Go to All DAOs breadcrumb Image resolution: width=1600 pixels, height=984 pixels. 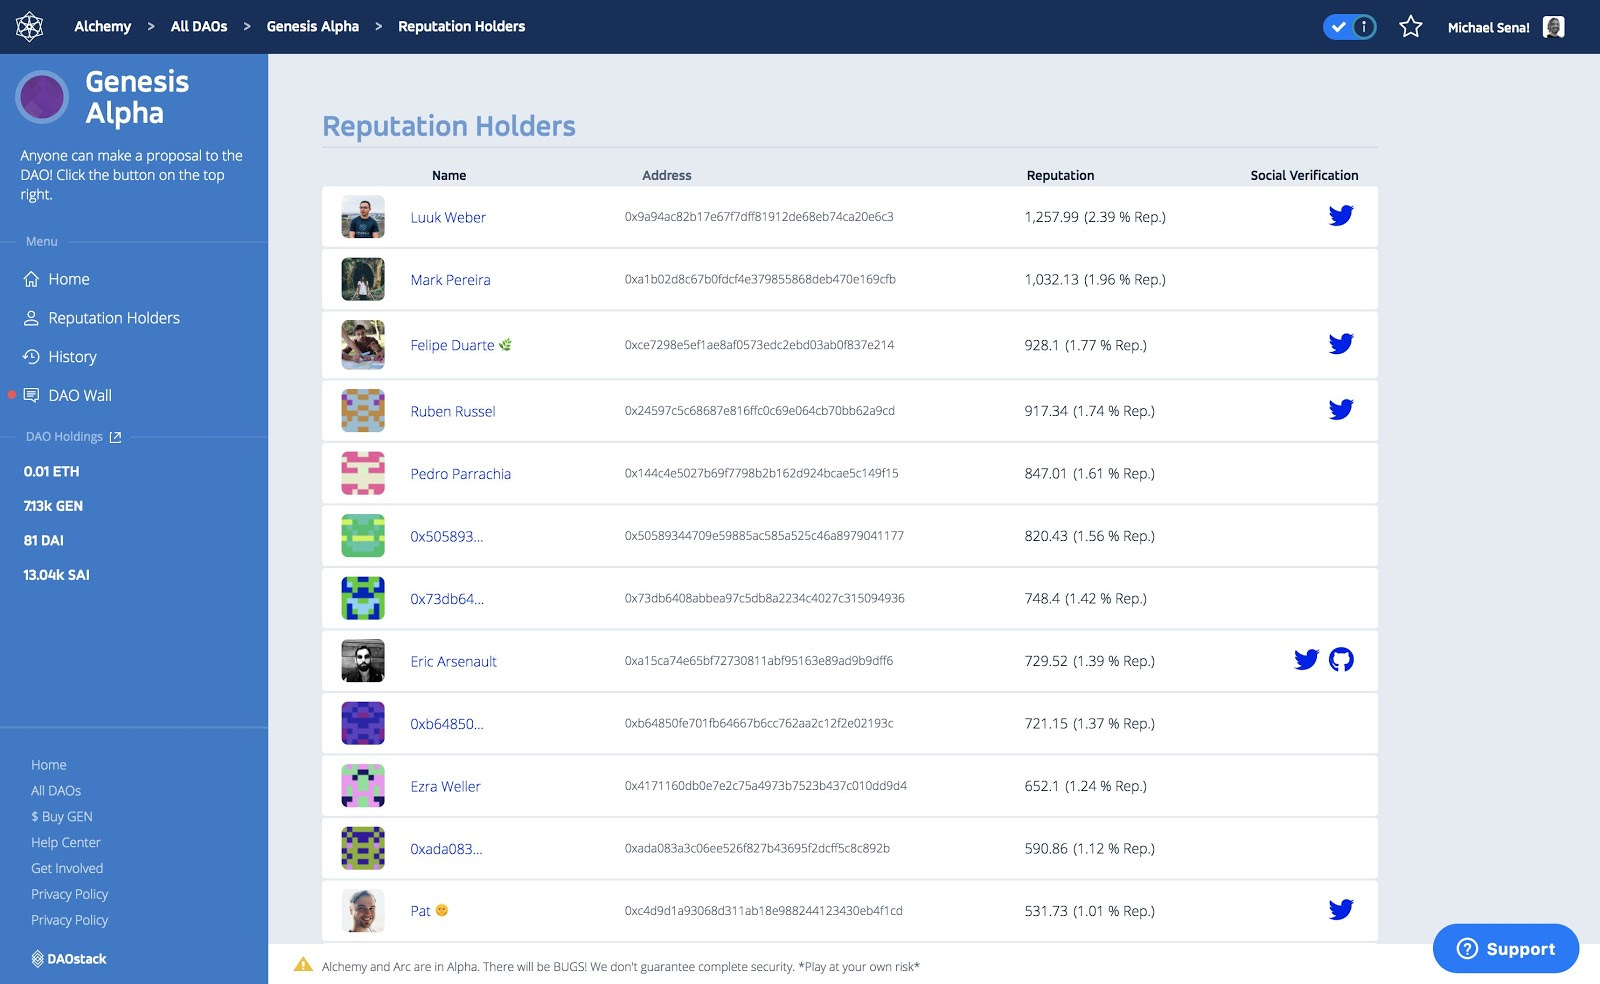coord(199,26)
